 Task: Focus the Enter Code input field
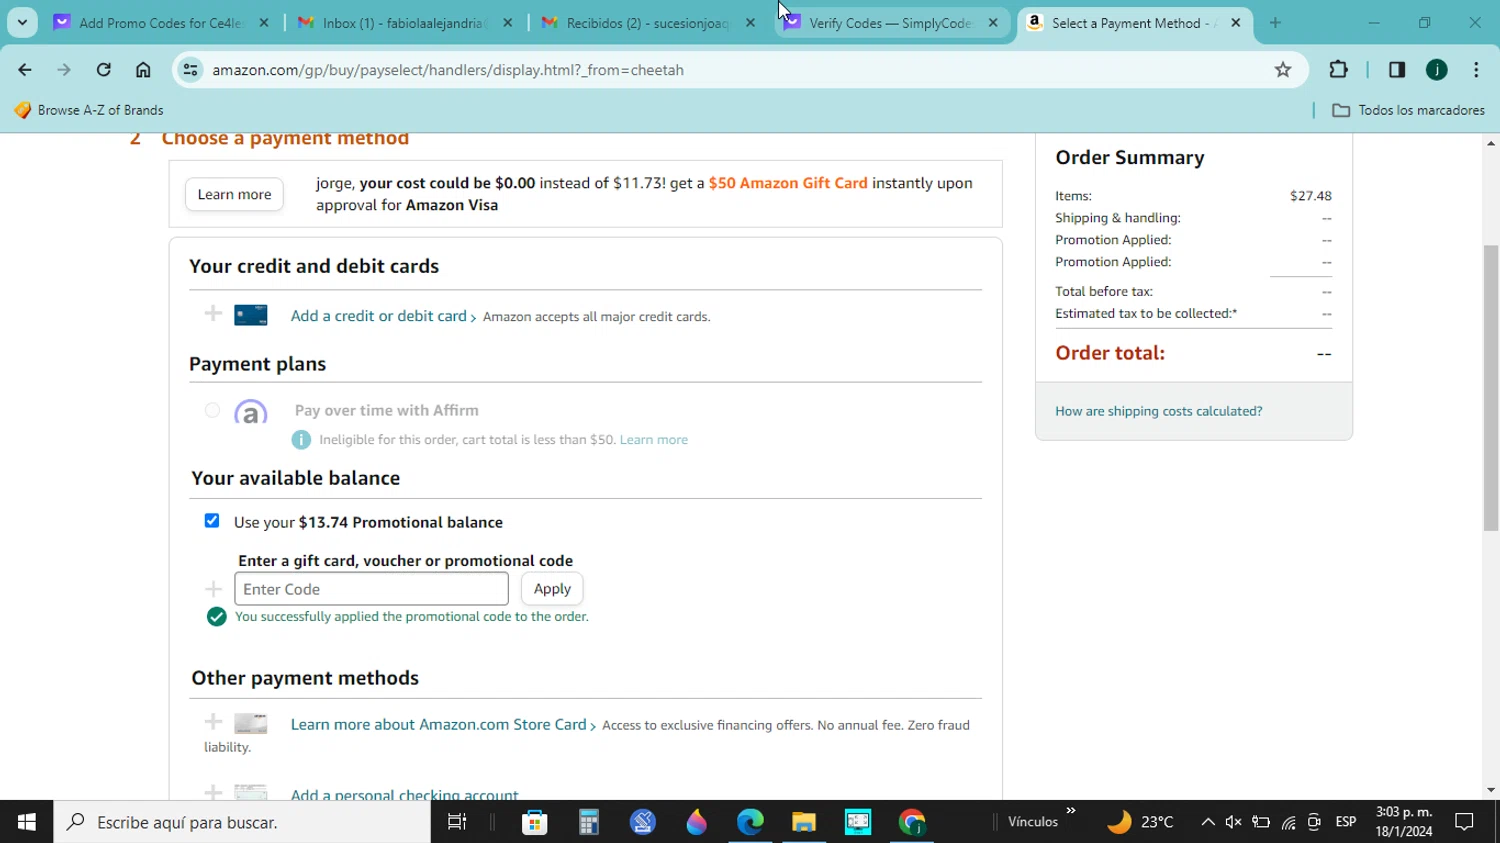pyautogui.click(x=371, y=589)
